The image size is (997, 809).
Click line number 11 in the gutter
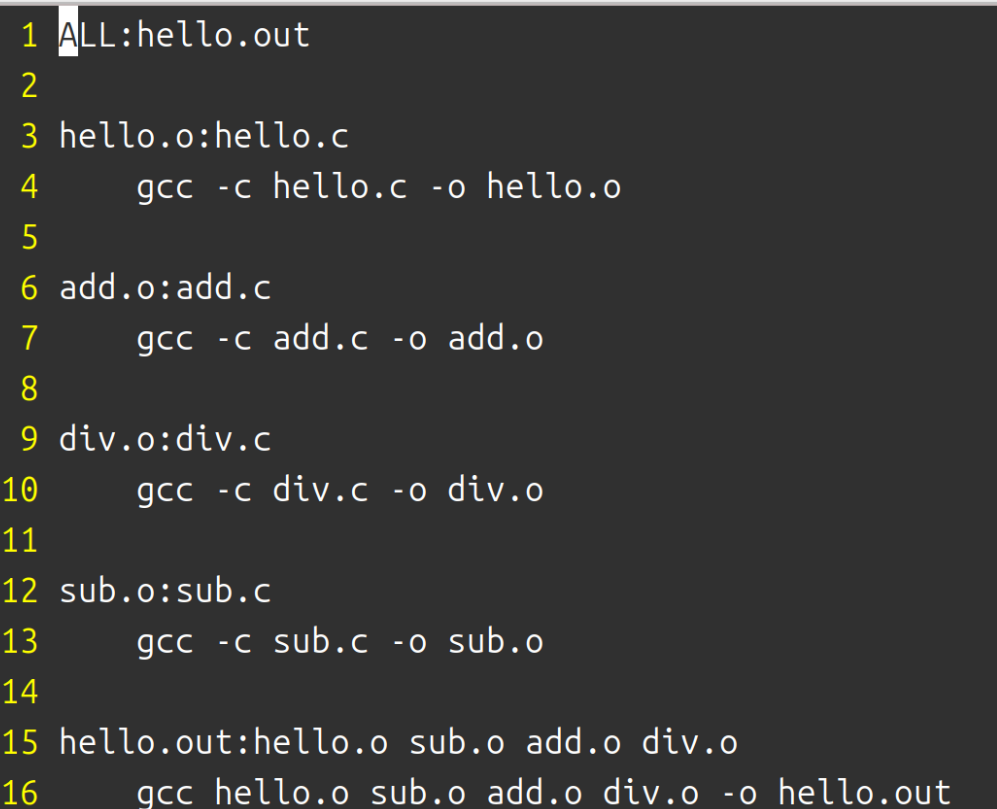[21, 541]
